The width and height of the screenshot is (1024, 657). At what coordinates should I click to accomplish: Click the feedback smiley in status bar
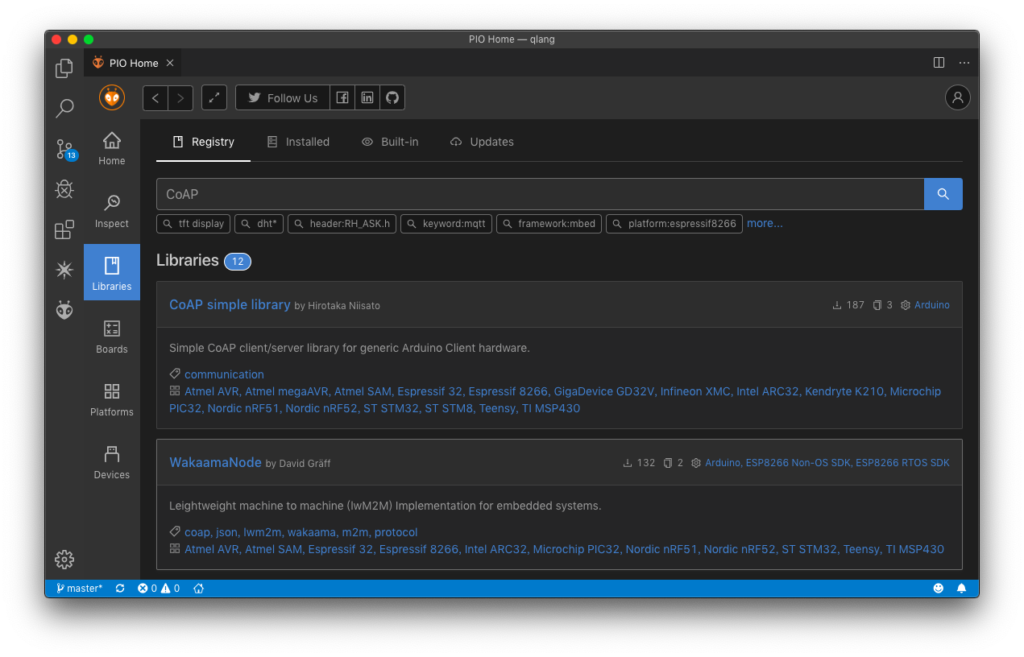tap(938, 588)
